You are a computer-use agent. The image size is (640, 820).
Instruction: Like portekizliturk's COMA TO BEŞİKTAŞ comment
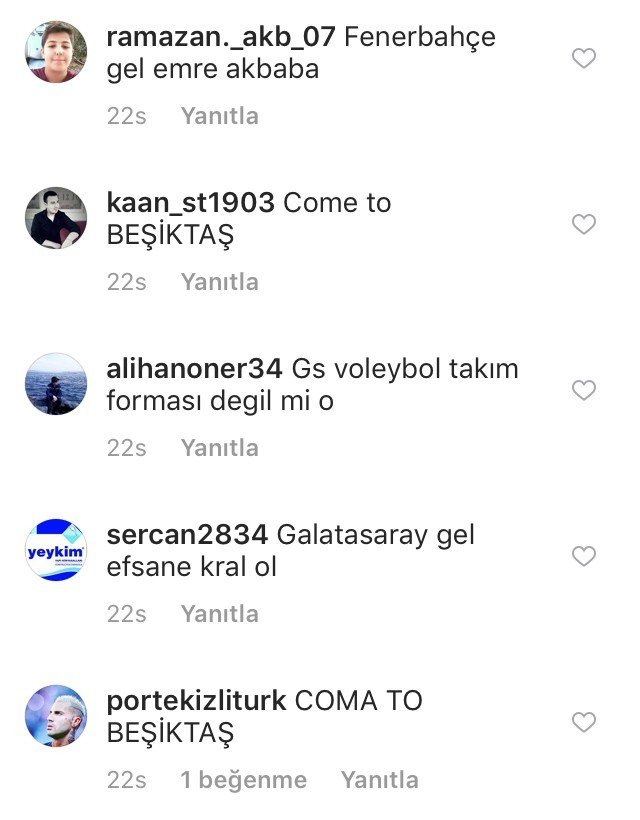click(x=584, y=722)
